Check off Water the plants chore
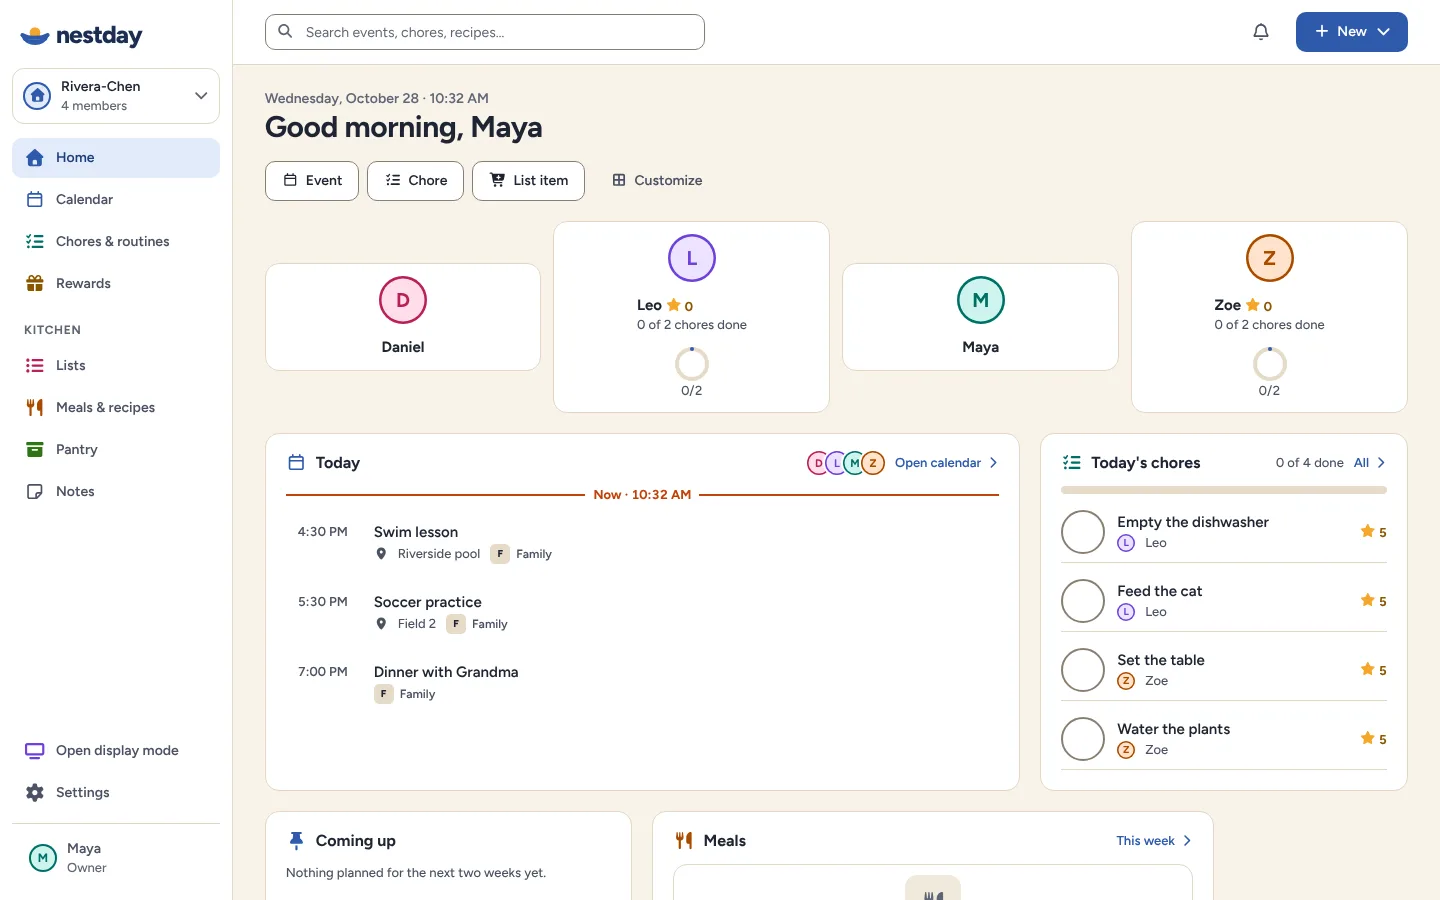Image resolution: width=1440 pixels, height=900 pixels. pos(1083,739)
